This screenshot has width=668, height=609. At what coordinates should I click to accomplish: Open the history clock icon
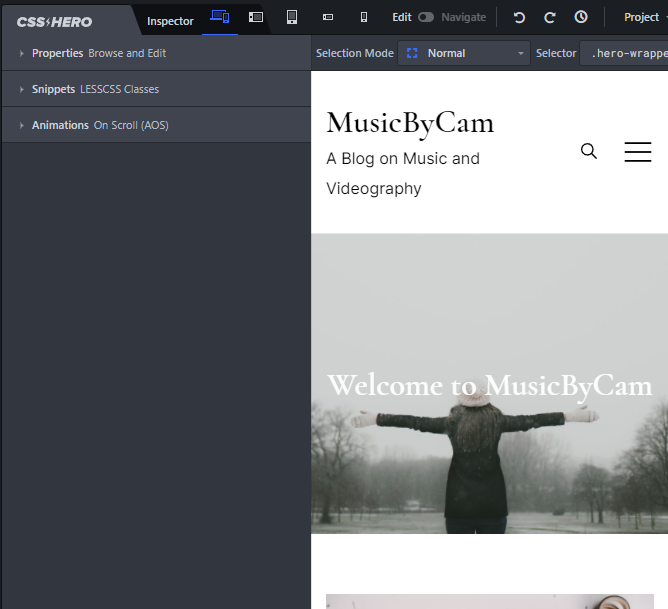pos(581,17)
